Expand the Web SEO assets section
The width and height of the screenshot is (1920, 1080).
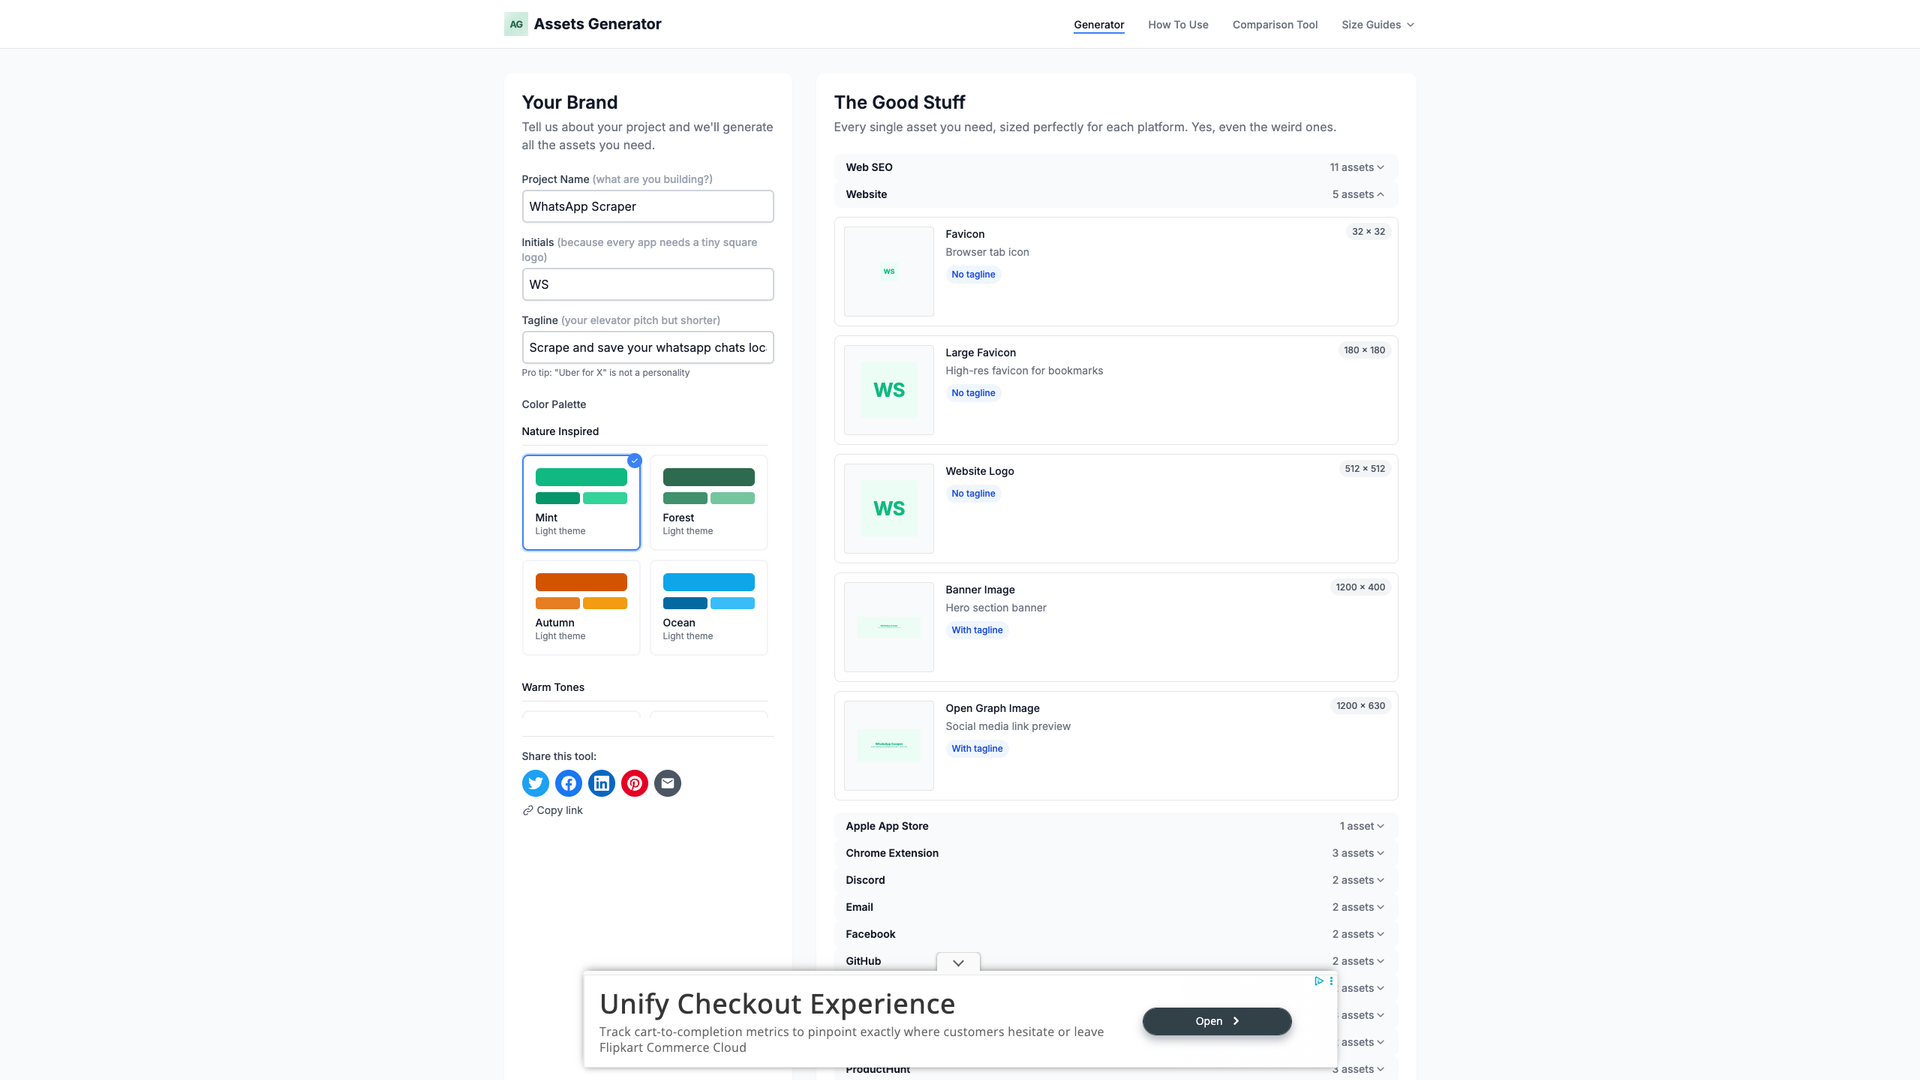pyautogui.click(x=1115, y=167)
